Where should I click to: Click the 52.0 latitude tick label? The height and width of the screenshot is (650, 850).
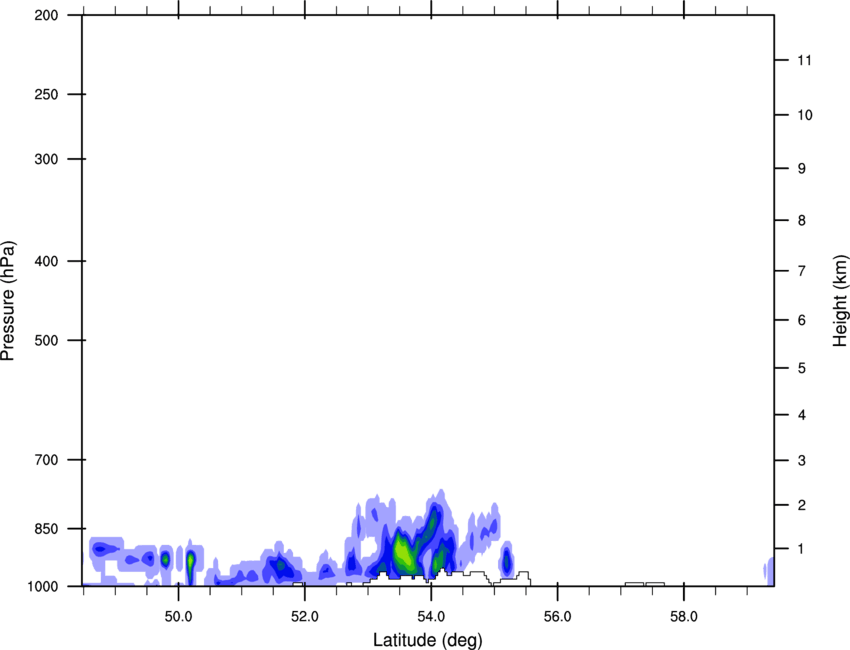305,617
